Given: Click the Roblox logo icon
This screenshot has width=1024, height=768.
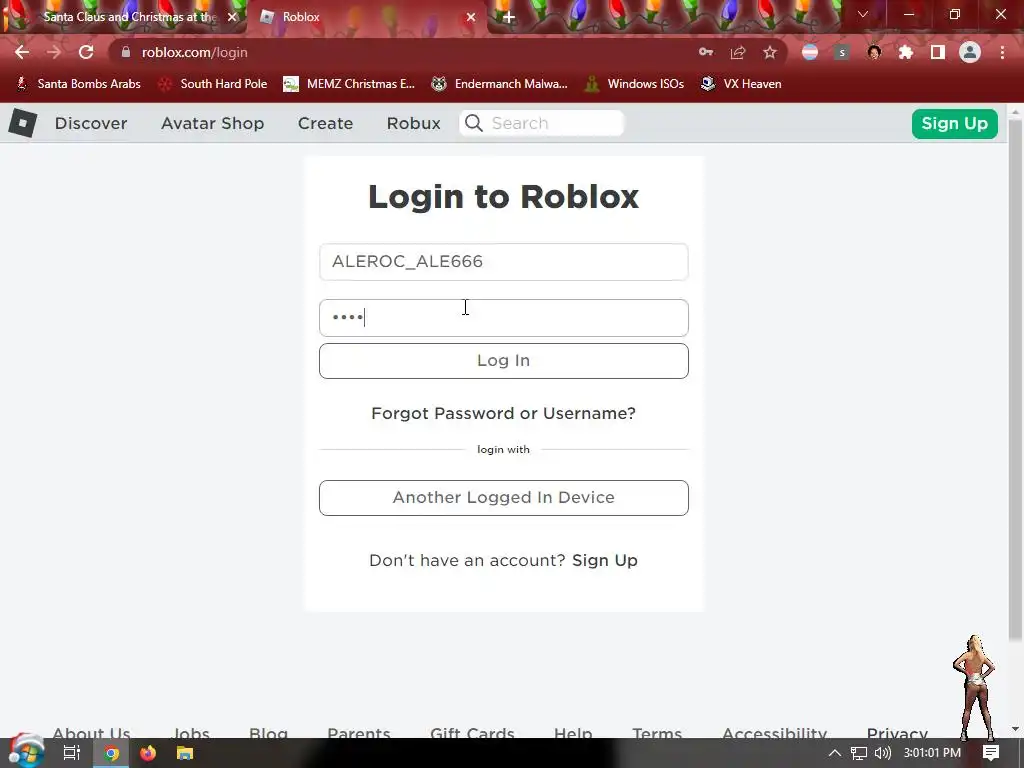Looking at the screenshot, I should tap(23, 123).
